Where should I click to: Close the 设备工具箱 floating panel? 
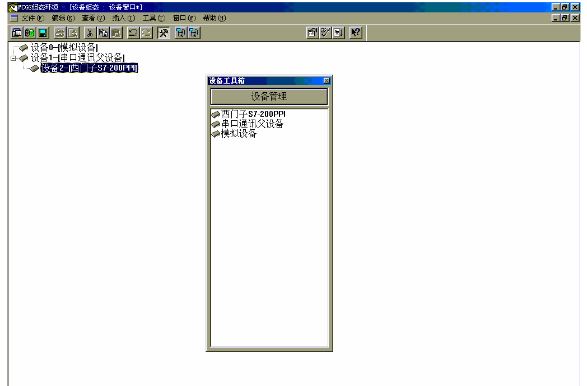click(x=326, y=80)
